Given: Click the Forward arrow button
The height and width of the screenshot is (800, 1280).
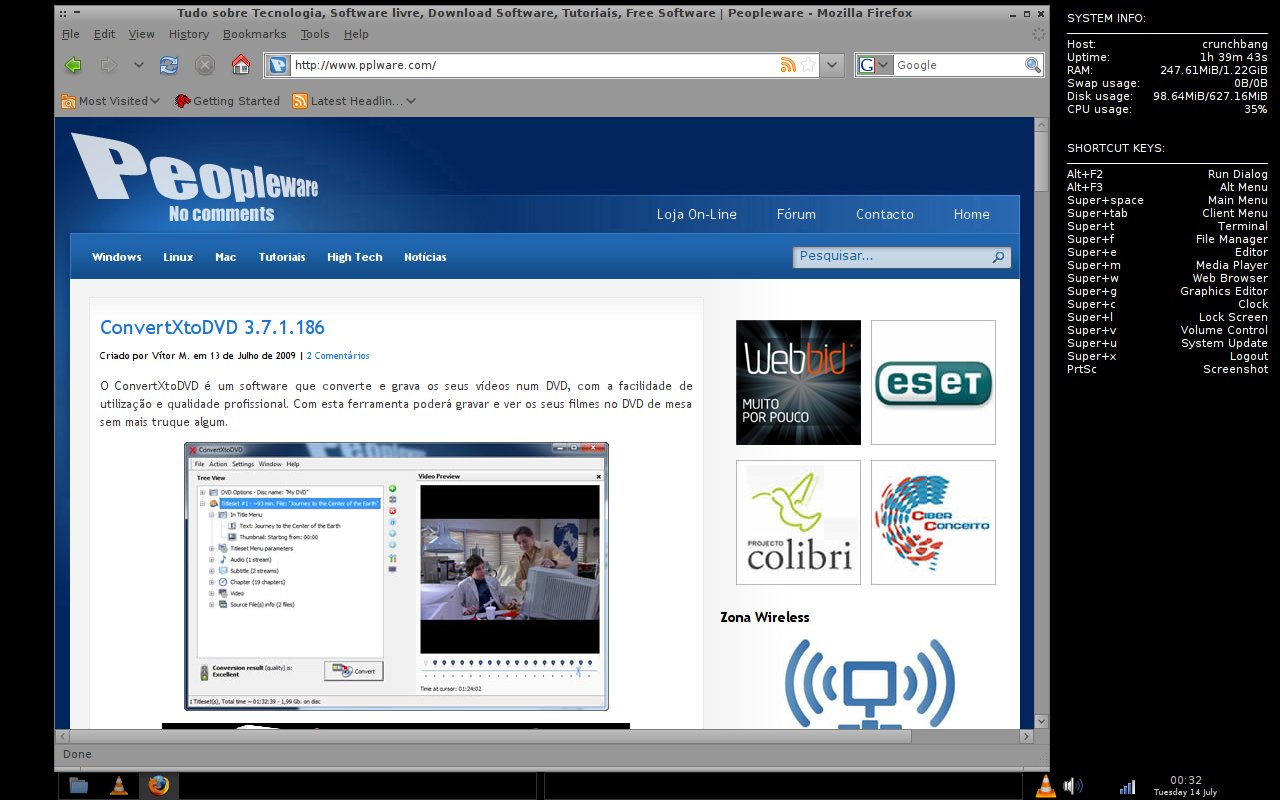Looking at the screenshot, I should click(108, 65).
